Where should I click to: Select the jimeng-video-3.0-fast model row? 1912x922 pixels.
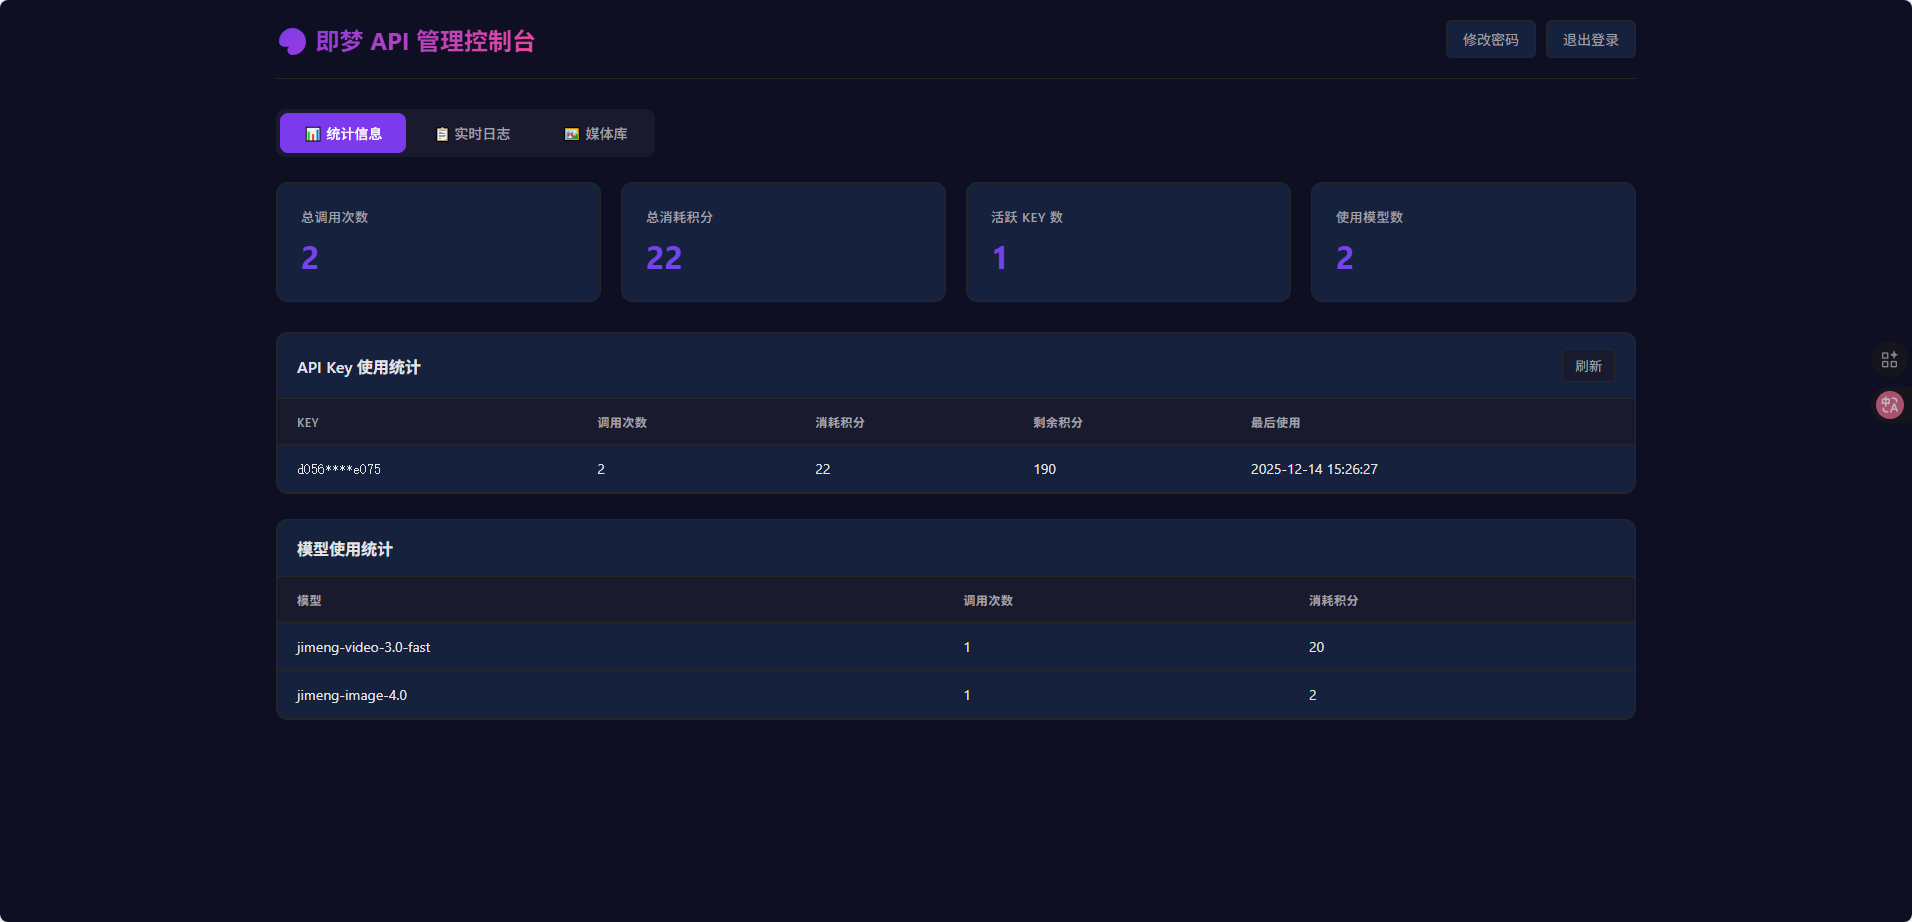(956, 647)
